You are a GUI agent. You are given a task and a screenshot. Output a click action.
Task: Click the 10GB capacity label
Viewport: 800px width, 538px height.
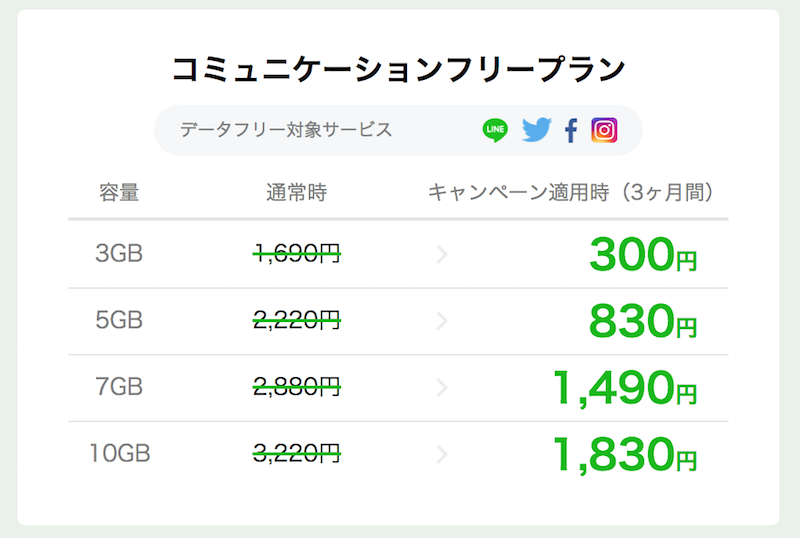[x=119, y=454]
